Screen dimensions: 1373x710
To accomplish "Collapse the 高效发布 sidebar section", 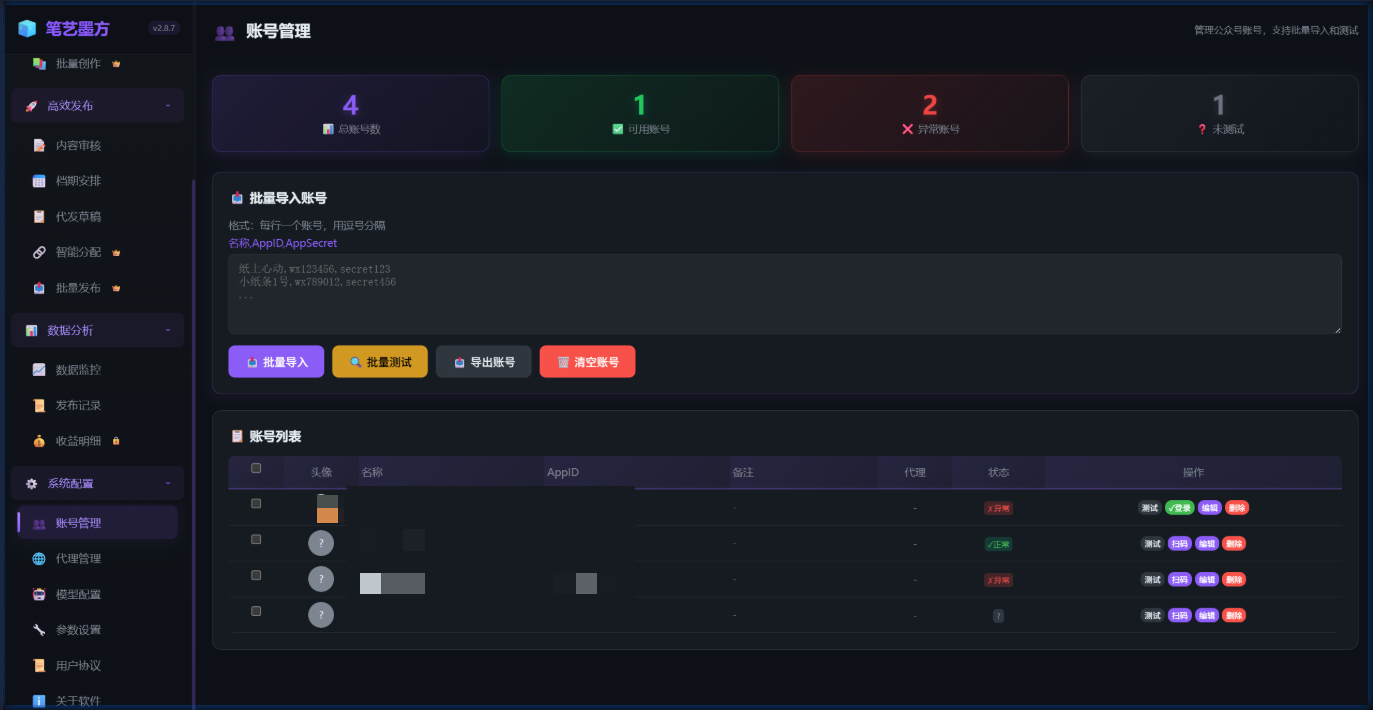I will pos(167,105).
